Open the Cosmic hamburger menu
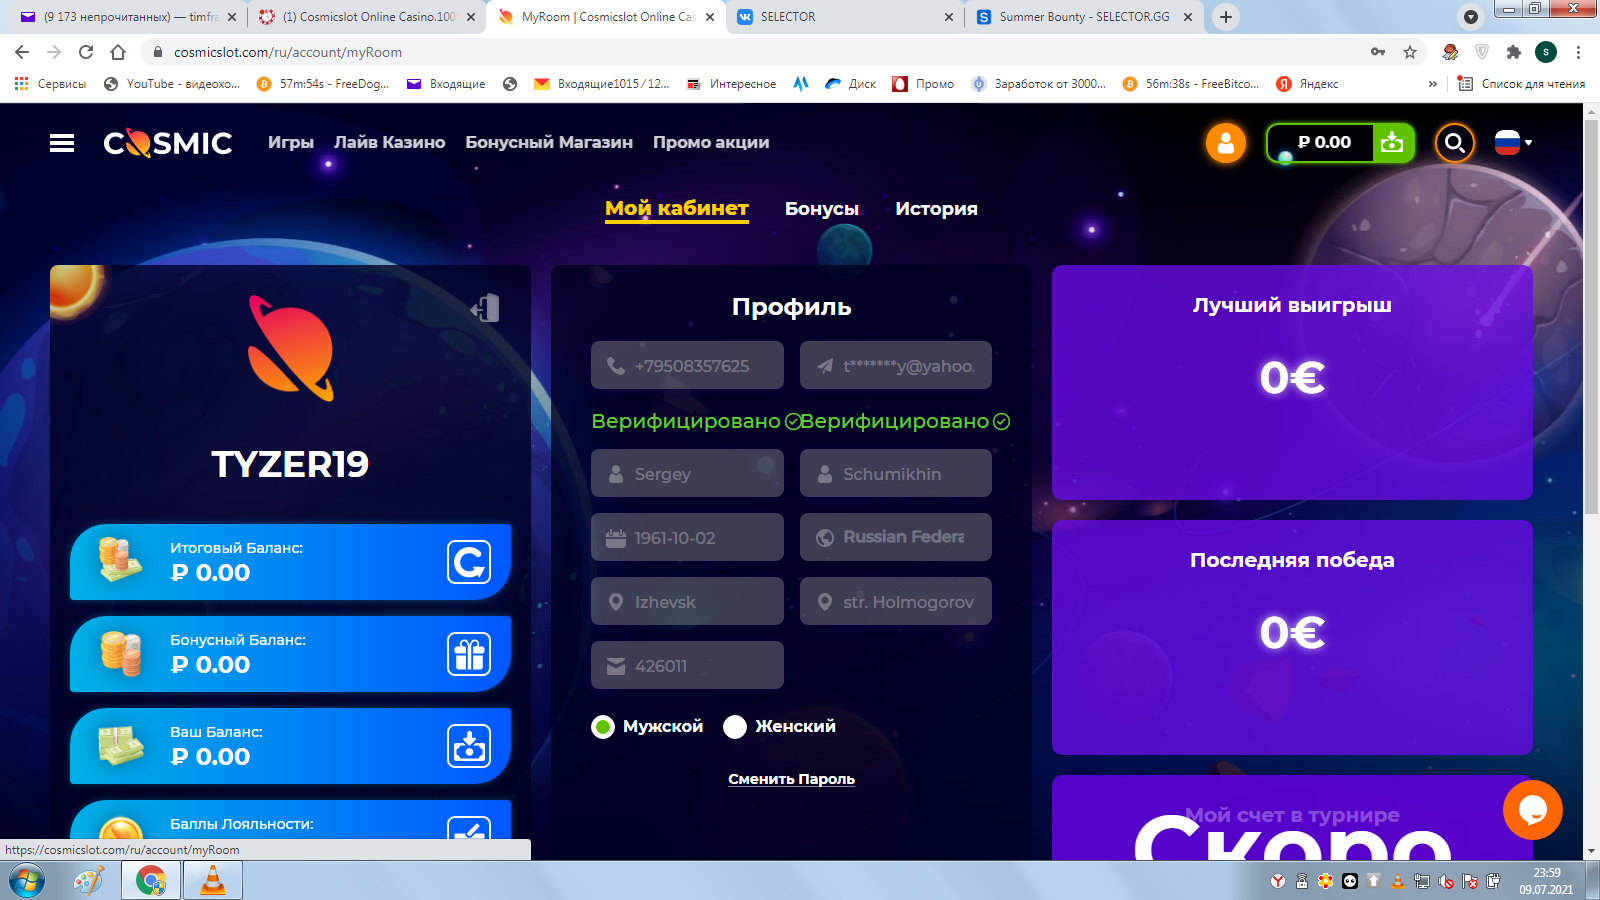Screen dimensions: 1600x900 62,143
